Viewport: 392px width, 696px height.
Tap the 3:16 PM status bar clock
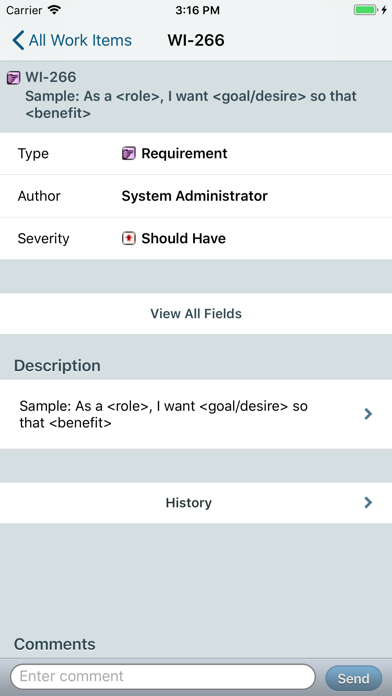point(197,10)
